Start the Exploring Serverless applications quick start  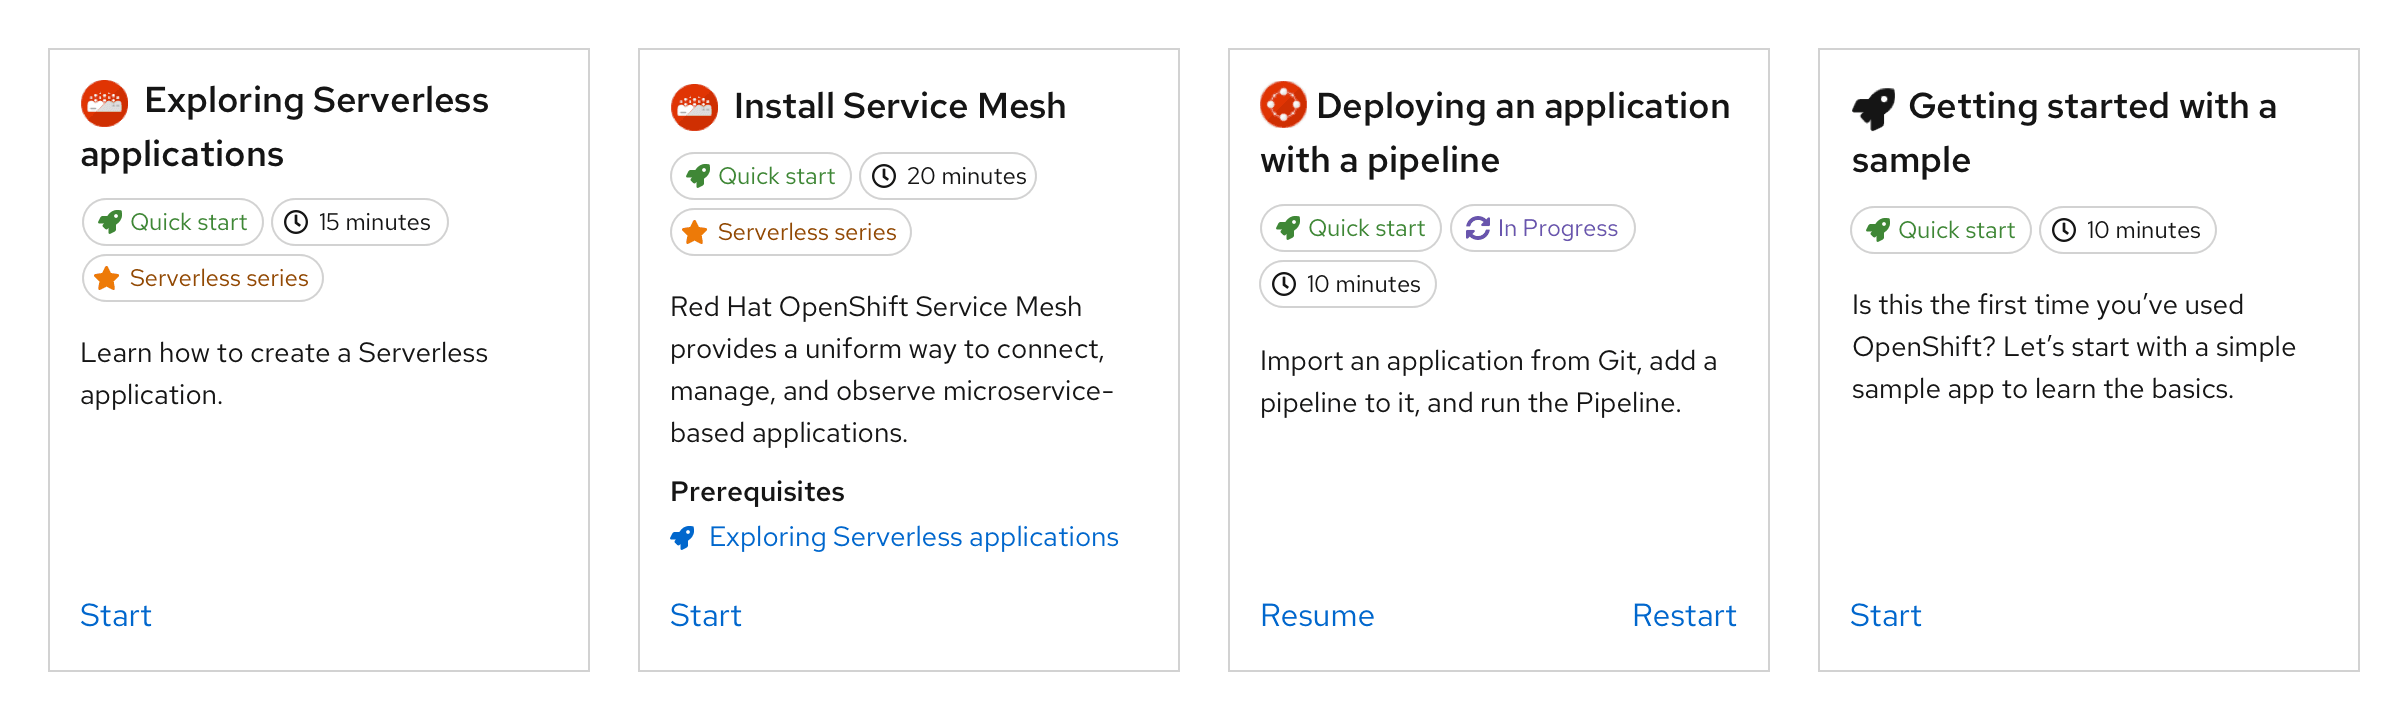click(x=116, y=615)
